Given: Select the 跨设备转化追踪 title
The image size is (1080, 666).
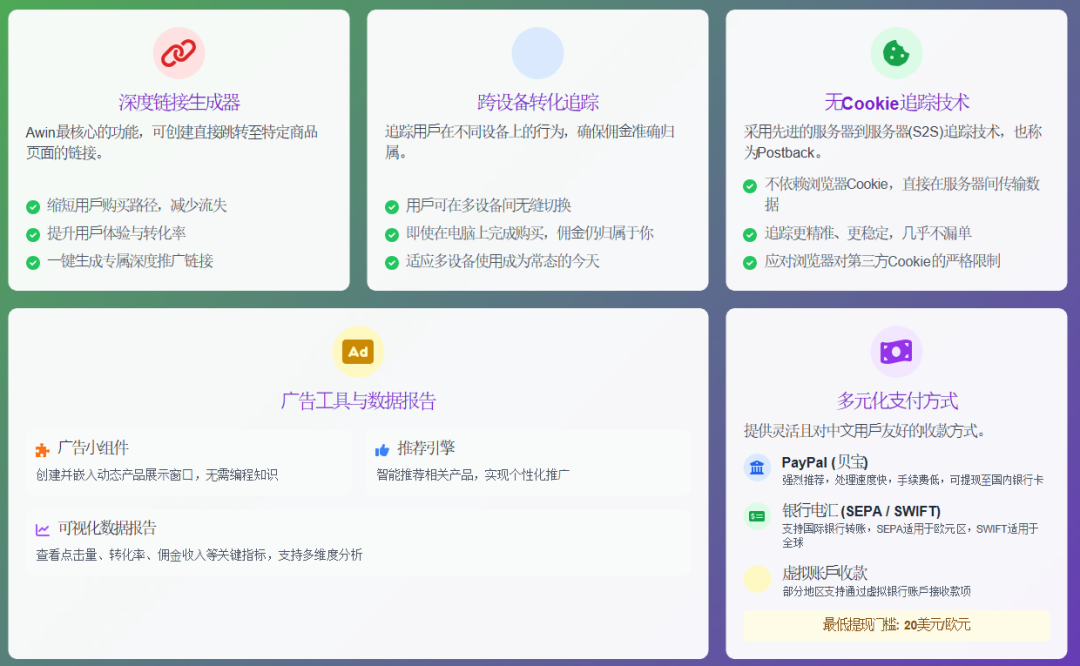Looking at the screenshot, I should coord(538,102).
